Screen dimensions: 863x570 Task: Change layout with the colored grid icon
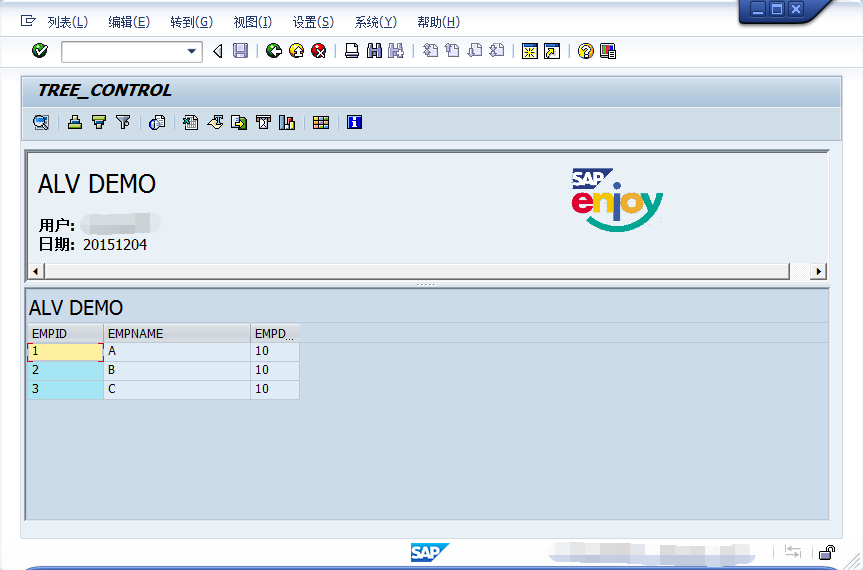click(321, 122)
